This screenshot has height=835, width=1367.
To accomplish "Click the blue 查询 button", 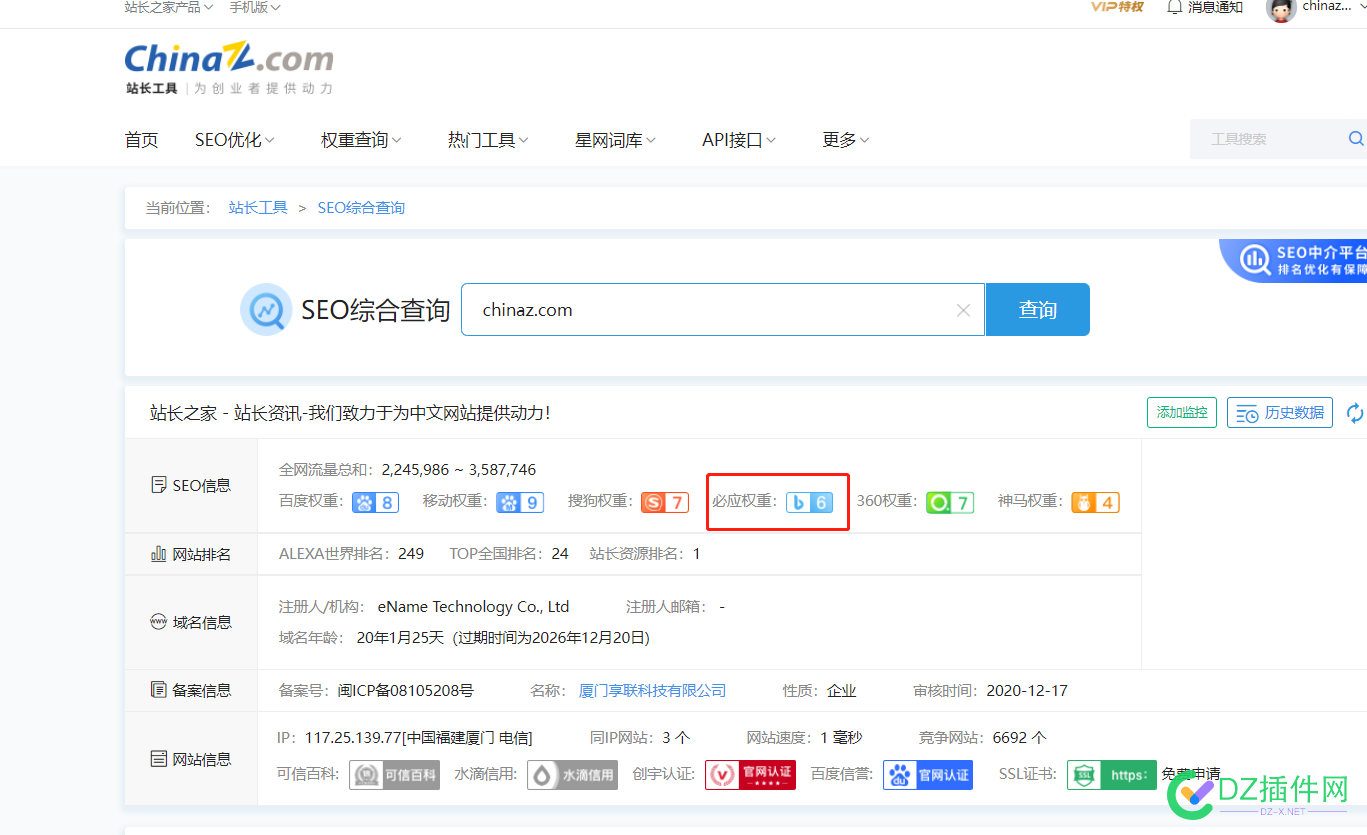I will click(1038, 310).
